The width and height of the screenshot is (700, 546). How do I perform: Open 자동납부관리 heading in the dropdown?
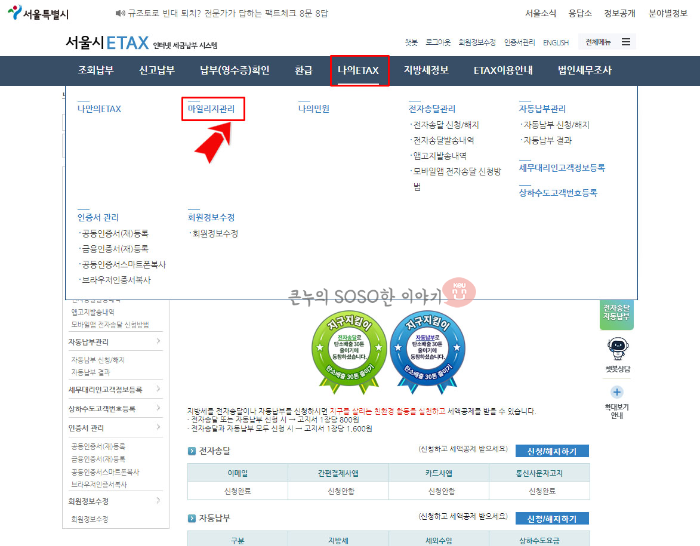(x=542, y=109)
